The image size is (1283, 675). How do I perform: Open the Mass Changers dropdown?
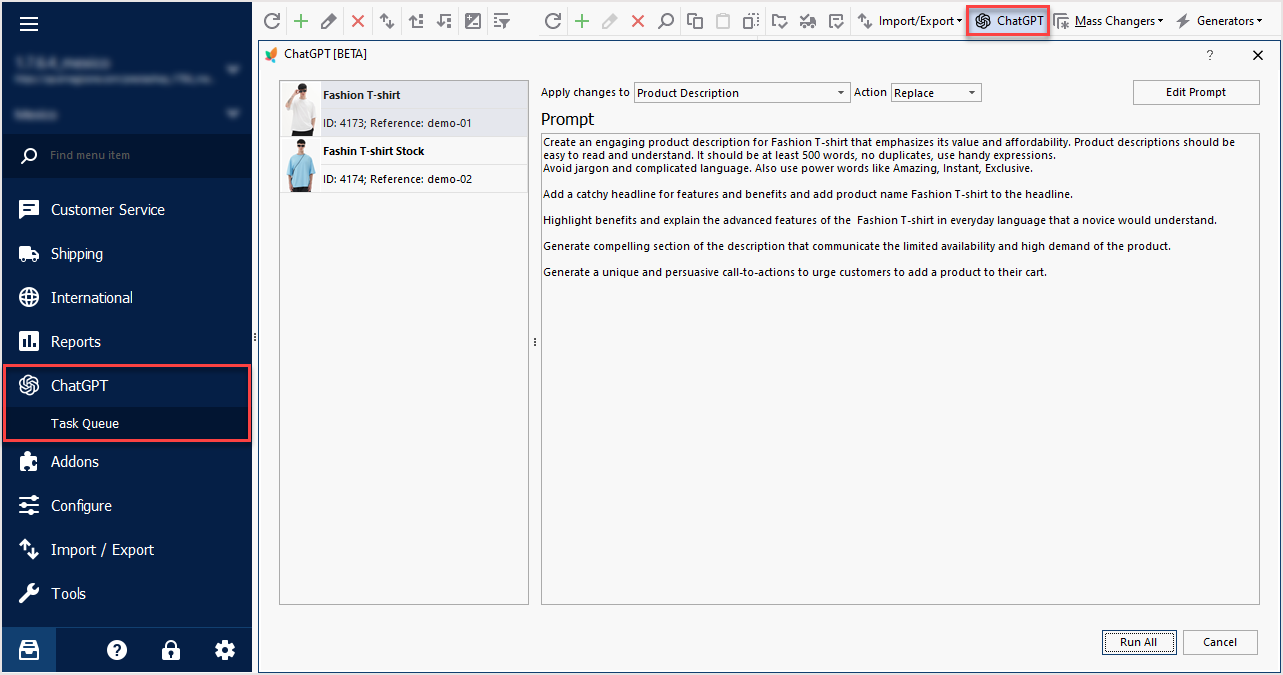(1108, 21)
